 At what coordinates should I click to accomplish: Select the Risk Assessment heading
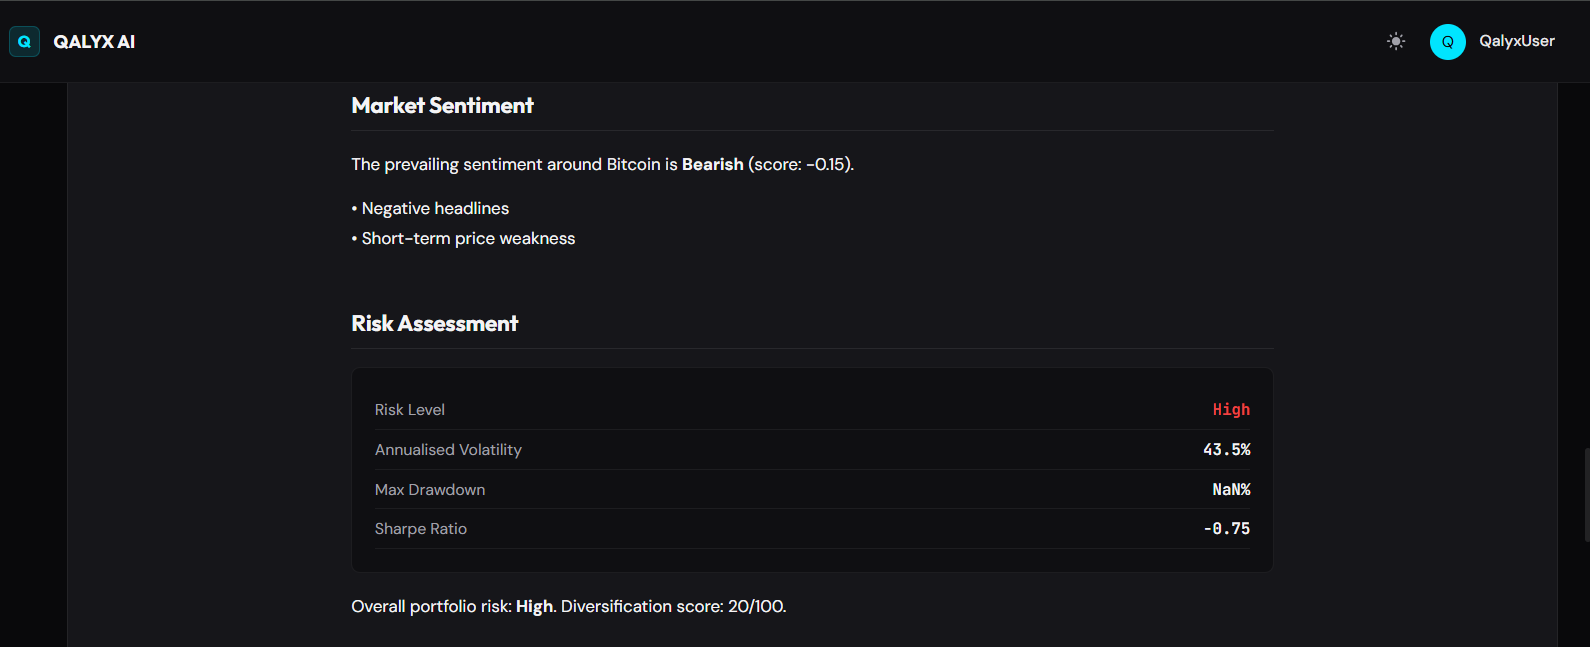(x=434, y=323)
